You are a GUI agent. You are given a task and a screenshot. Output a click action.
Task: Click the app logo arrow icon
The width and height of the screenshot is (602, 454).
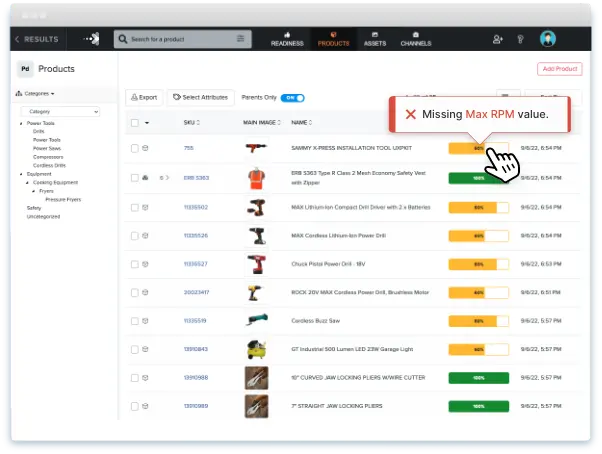pos(91,39)
